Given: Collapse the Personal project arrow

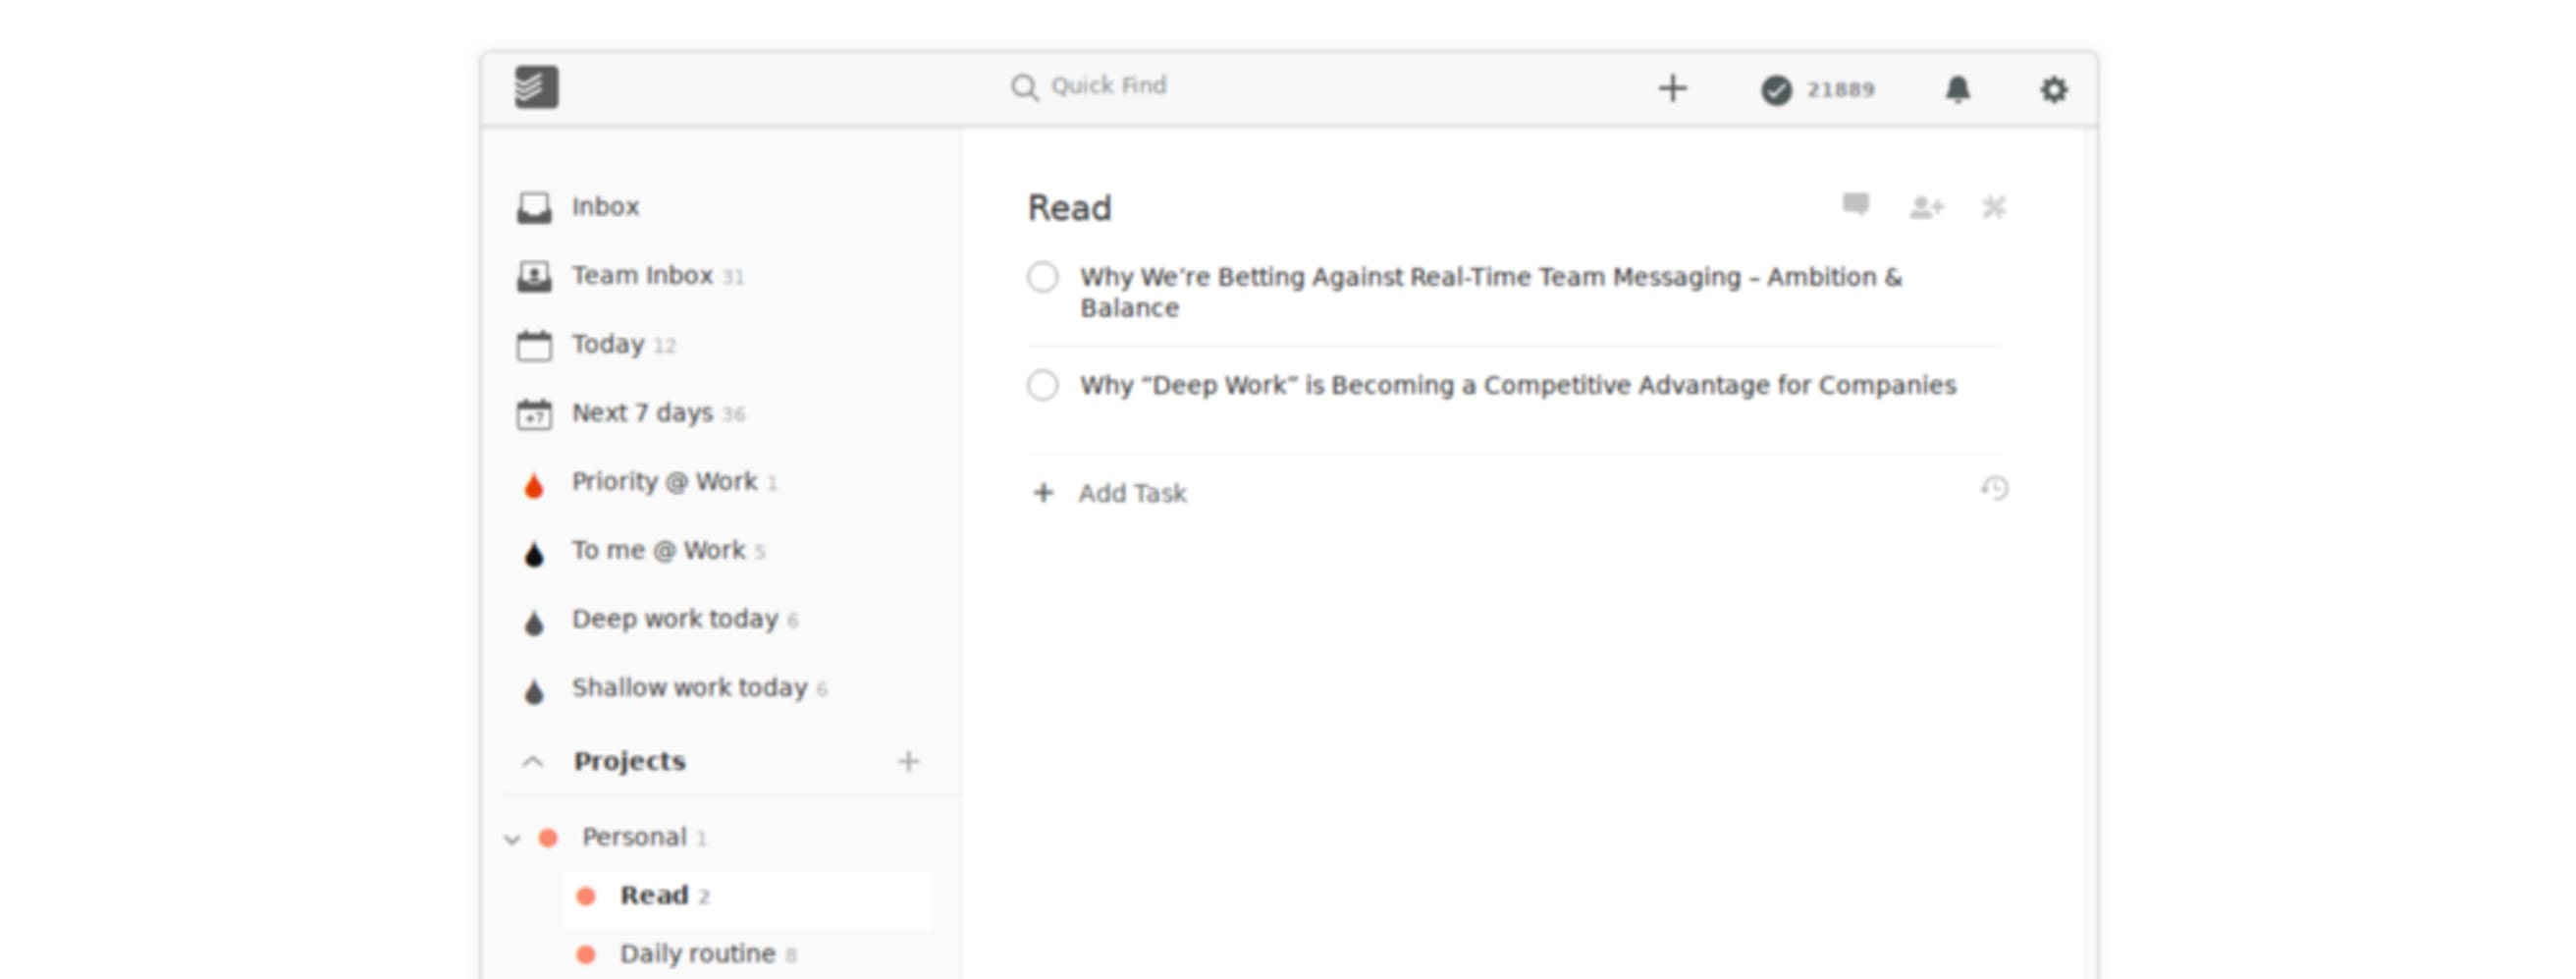Looking at the screenshot, I should click(512, 838).
